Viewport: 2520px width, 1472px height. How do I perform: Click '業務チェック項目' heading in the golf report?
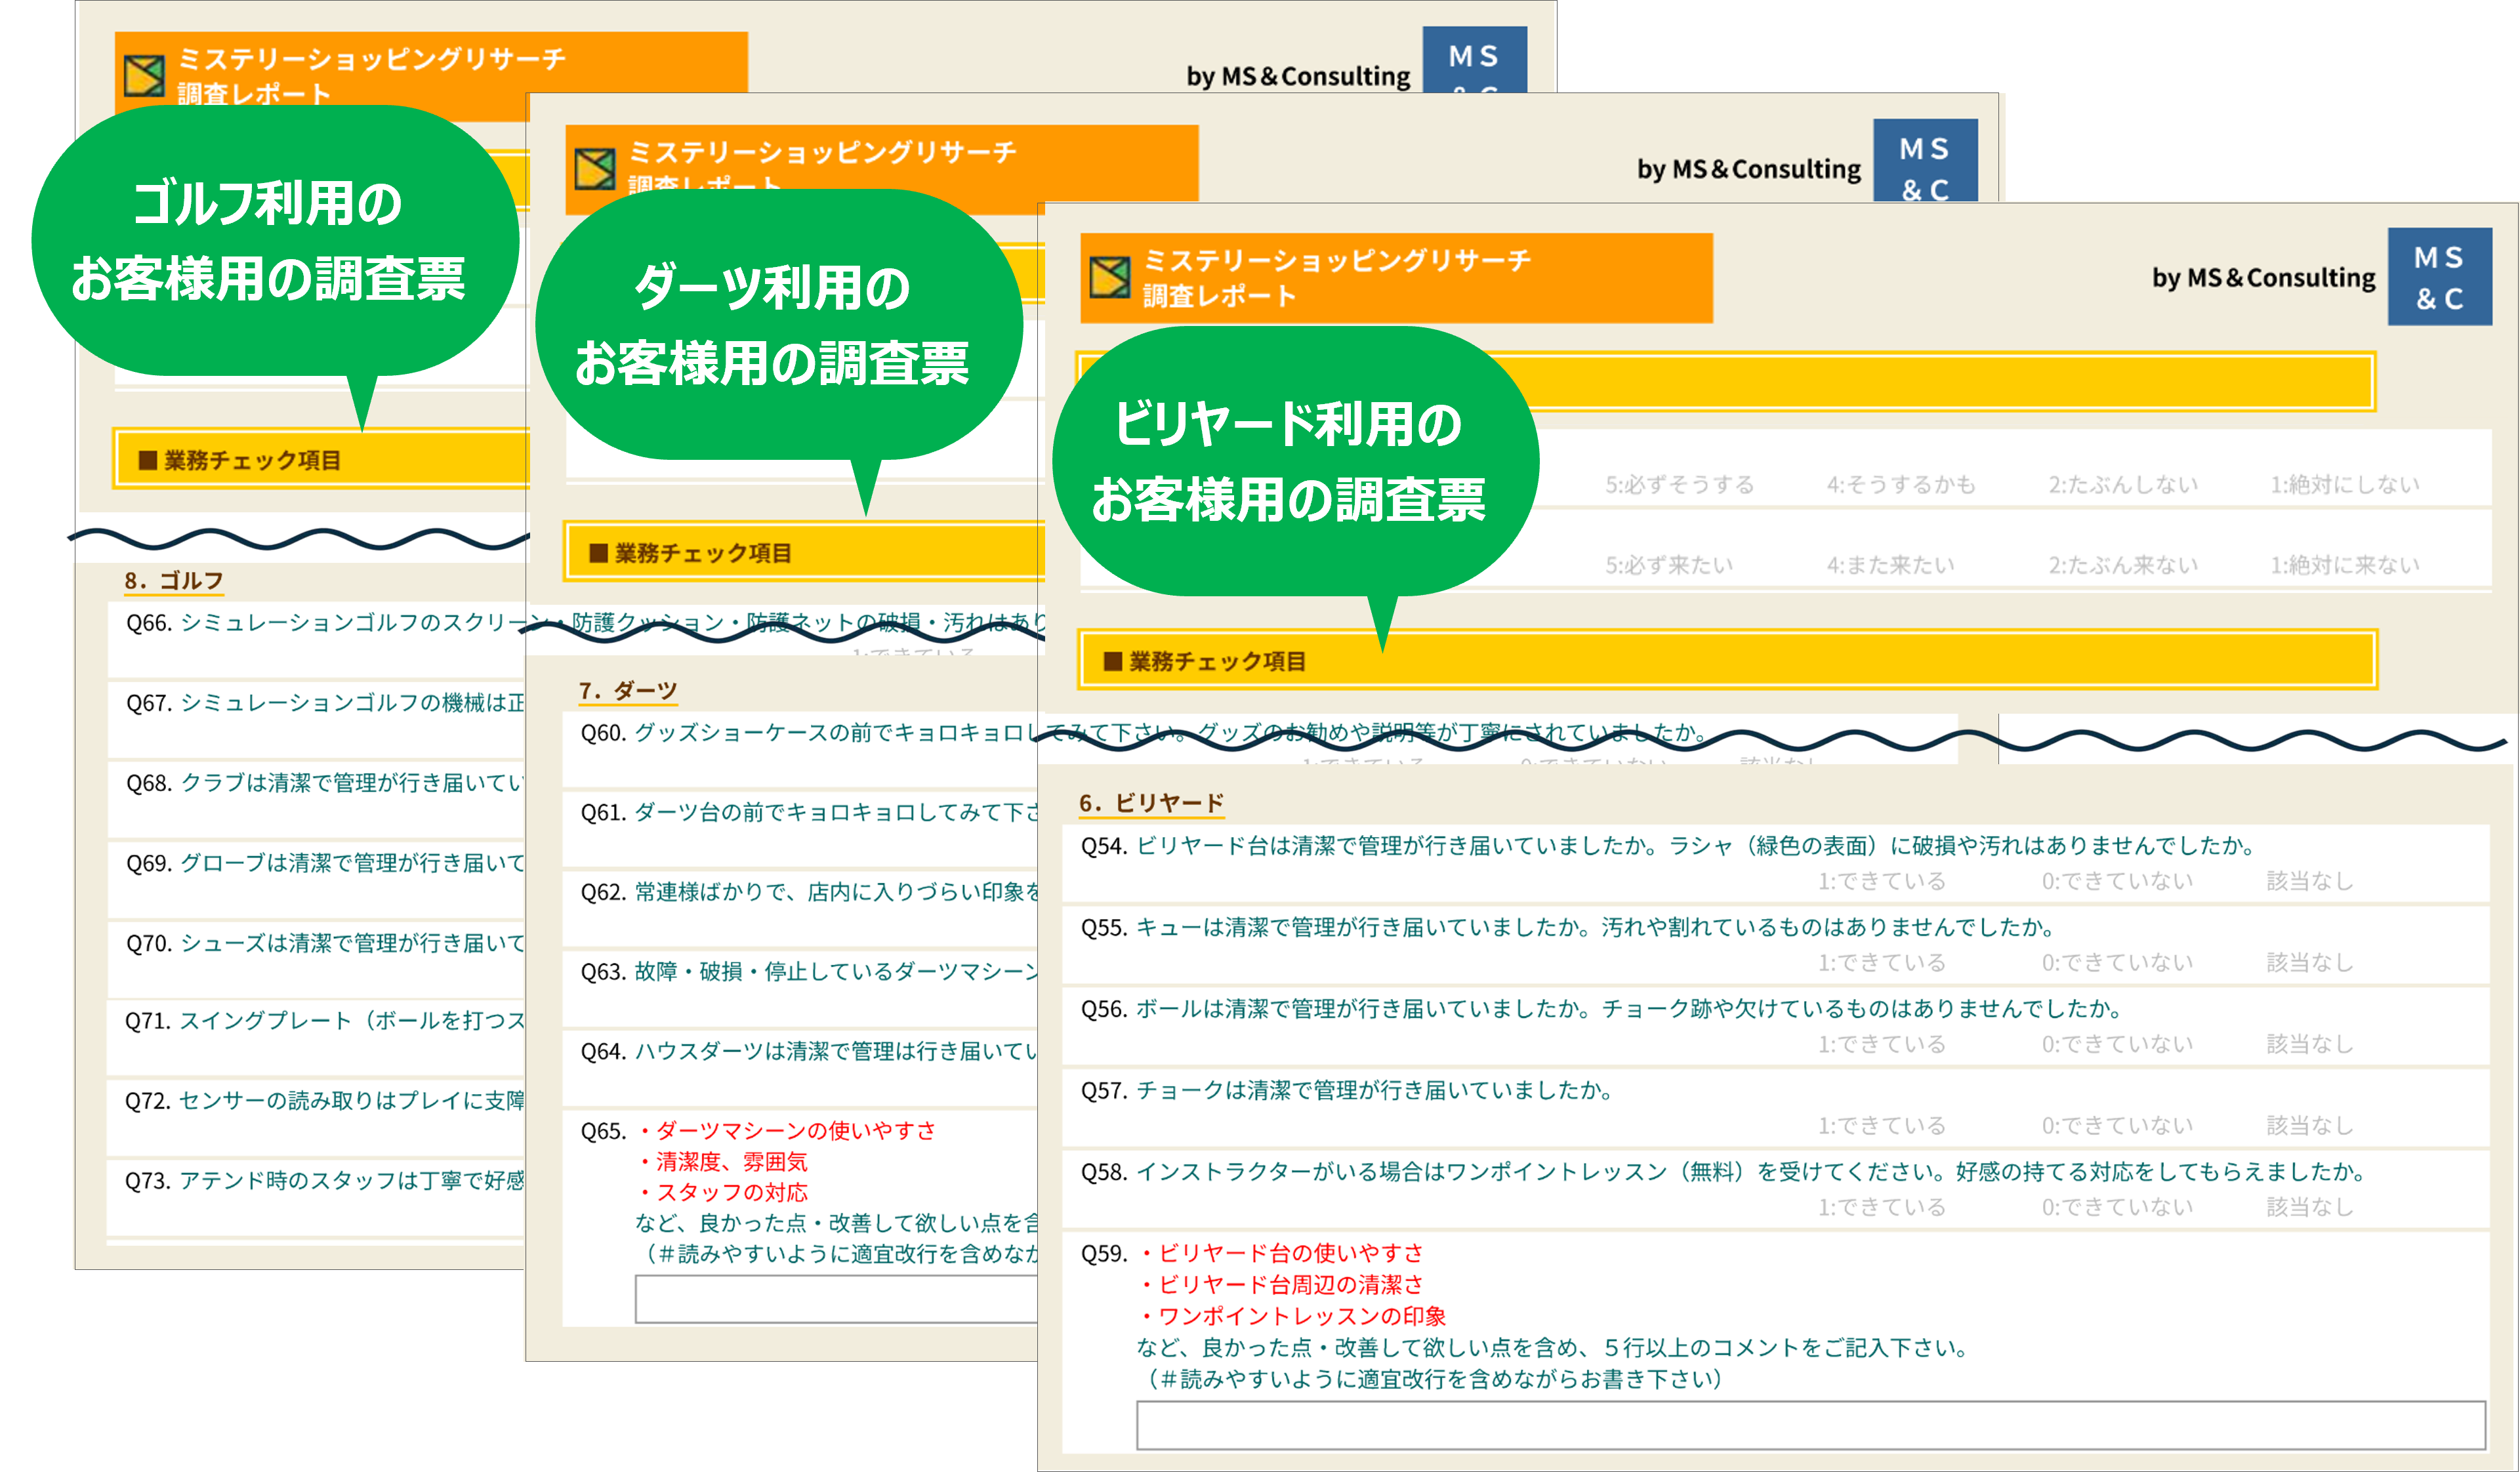pyautogui.click(x=251, y=460)
